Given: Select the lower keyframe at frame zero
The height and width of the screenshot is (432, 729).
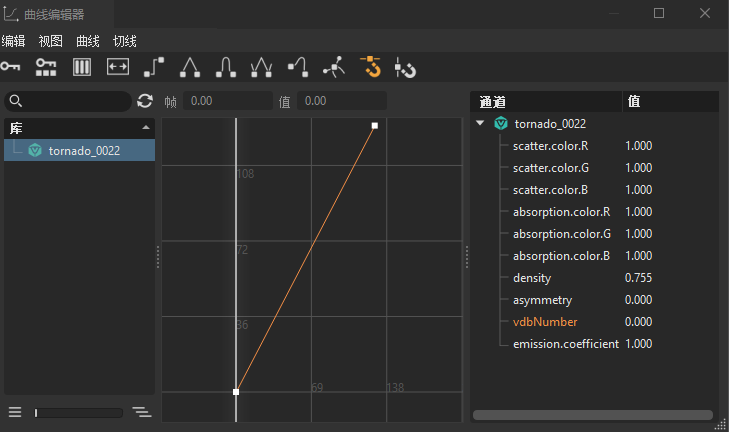Looking at the screenshot, I should click(236, 392).
